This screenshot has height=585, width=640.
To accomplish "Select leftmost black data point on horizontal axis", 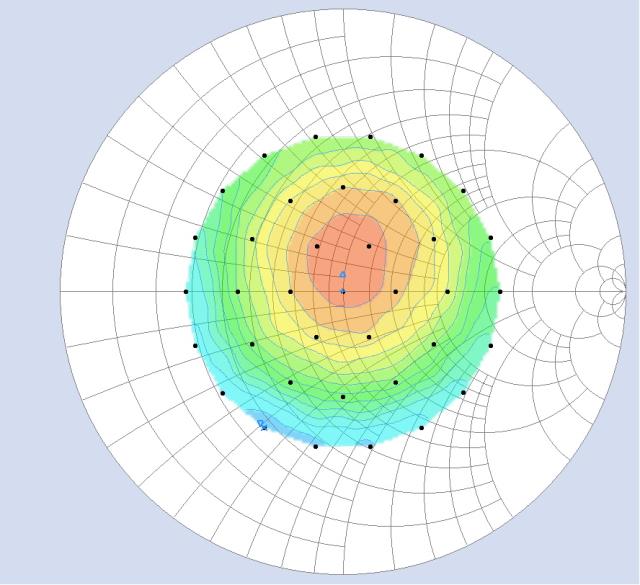I will click(186, 291).
